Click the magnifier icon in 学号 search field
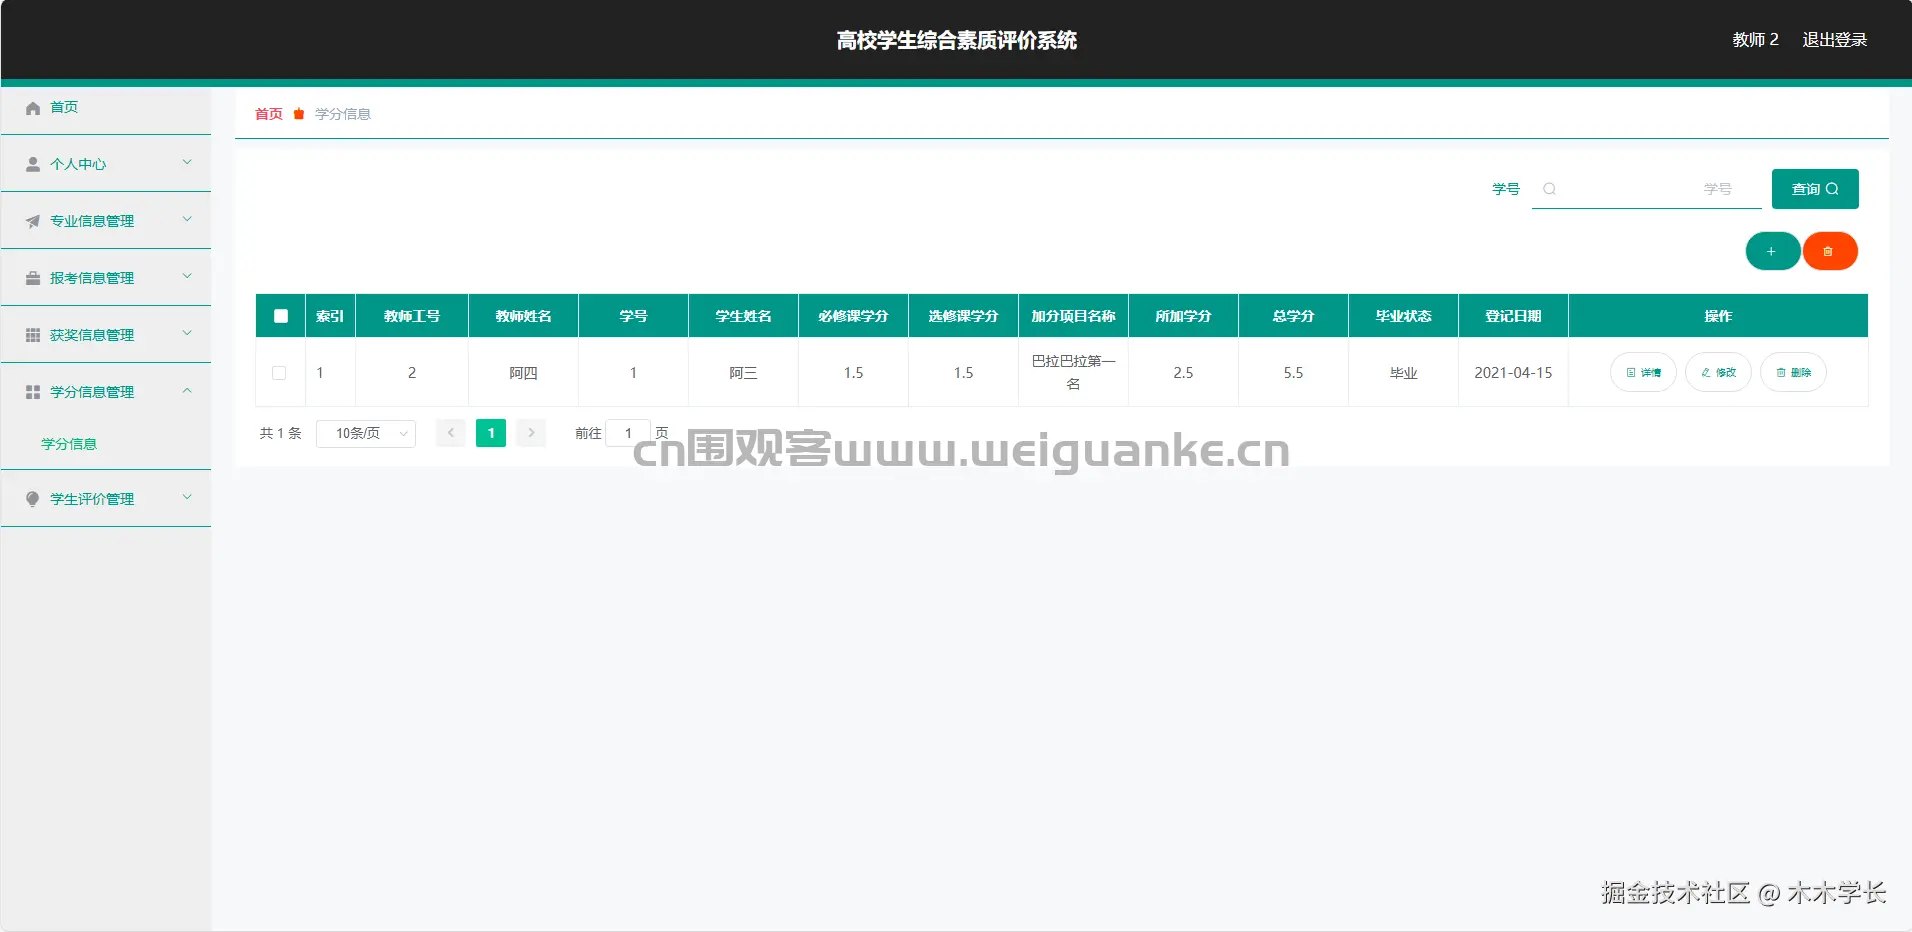Screen dimensions: 1912x932 pyautogui.click(x=1549, y=189)
